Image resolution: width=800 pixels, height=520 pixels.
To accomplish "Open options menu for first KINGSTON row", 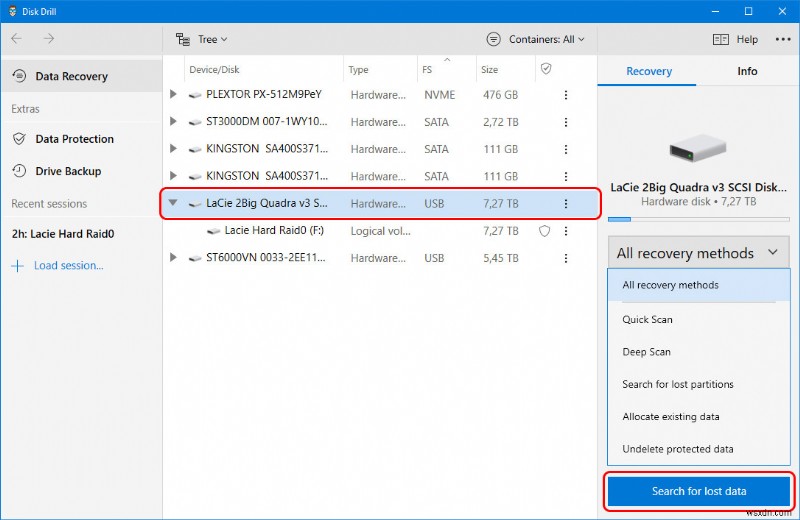I will pyautogui.click(x=566, y=149).
